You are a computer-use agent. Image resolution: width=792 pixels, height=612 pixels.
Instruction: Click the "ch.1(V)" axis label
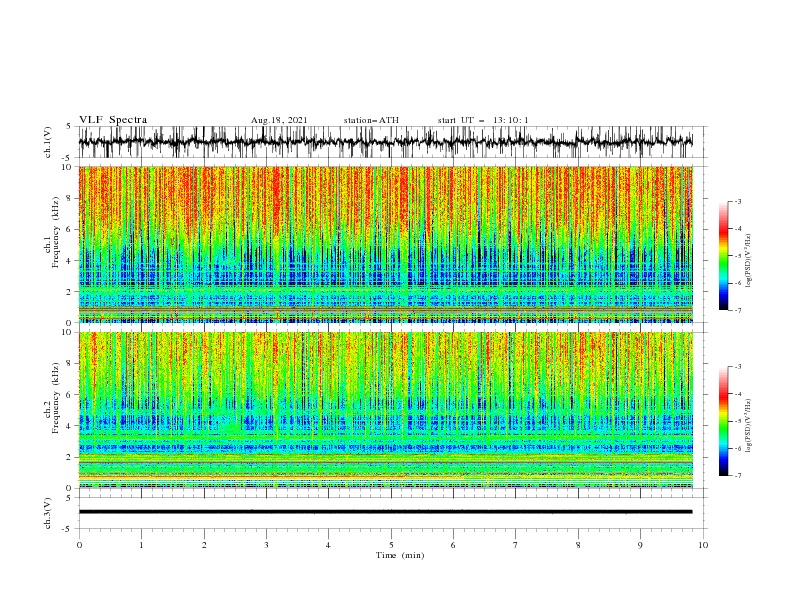click(x=48, y=142)
